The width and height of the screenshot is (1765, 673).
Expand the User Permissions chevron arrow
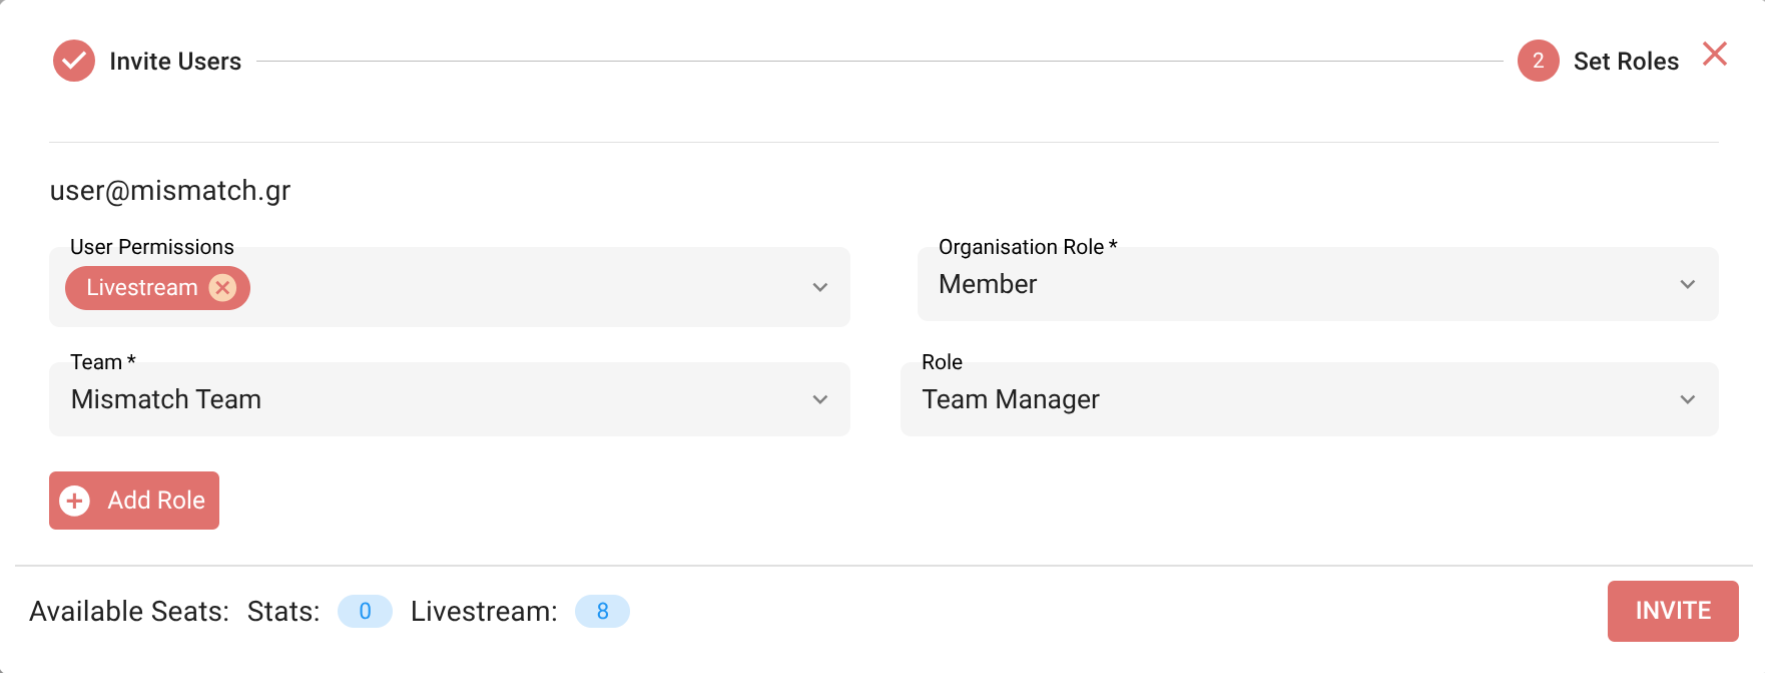pos(820,288)
